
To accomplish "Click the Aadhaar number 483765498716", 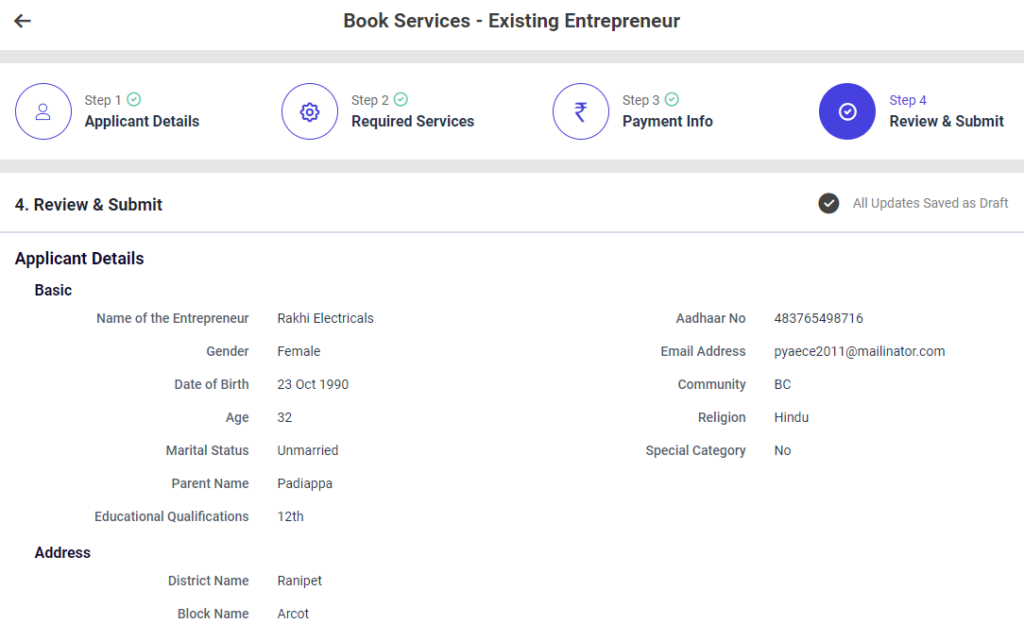I will tap(818, 319).
